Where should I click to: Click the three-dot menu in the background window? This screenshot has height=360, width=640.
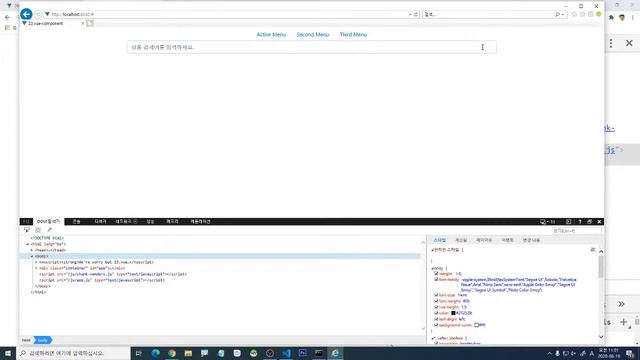tap(611, 43)
